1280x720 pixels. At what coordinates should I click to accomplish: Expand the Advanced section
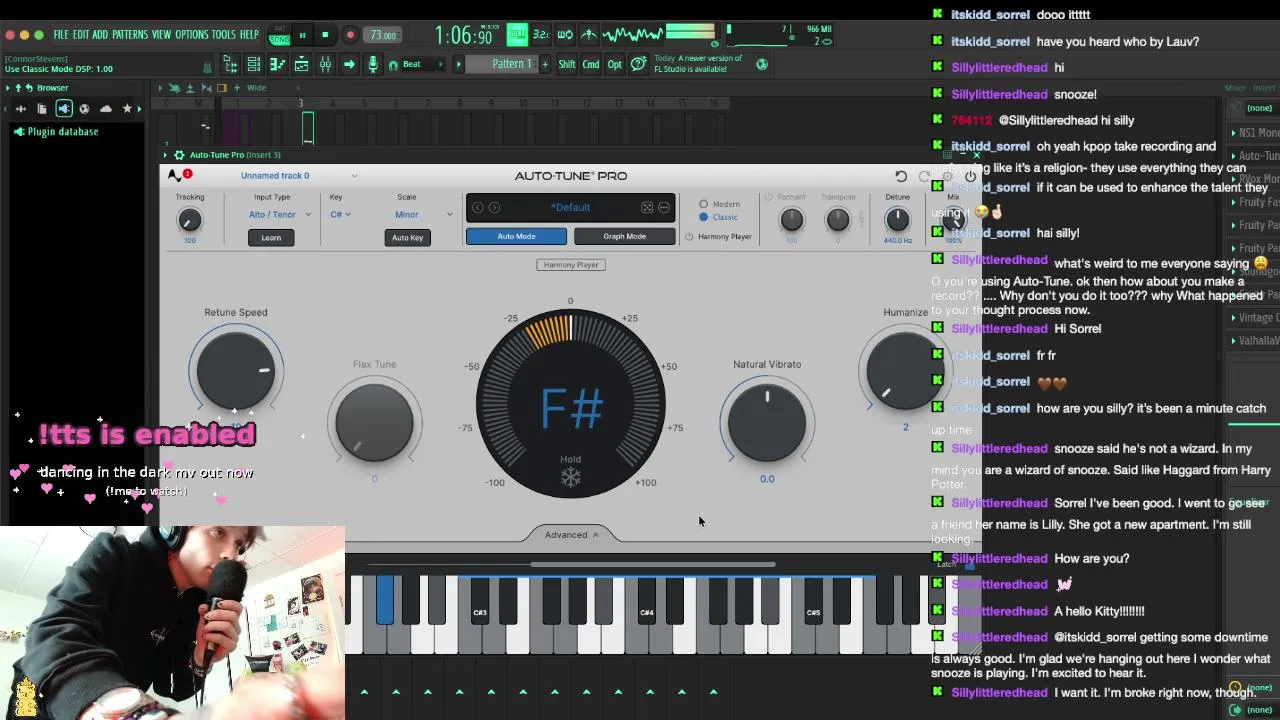(572, 535)
